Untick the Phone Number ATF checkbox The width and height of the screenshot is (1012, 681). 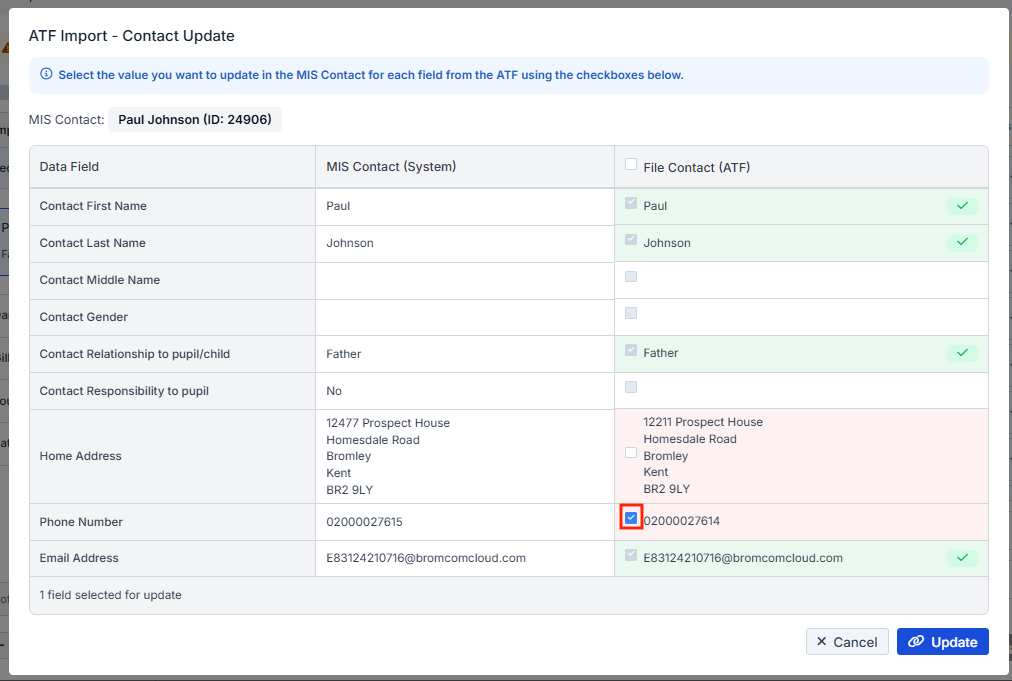(631, 518)
